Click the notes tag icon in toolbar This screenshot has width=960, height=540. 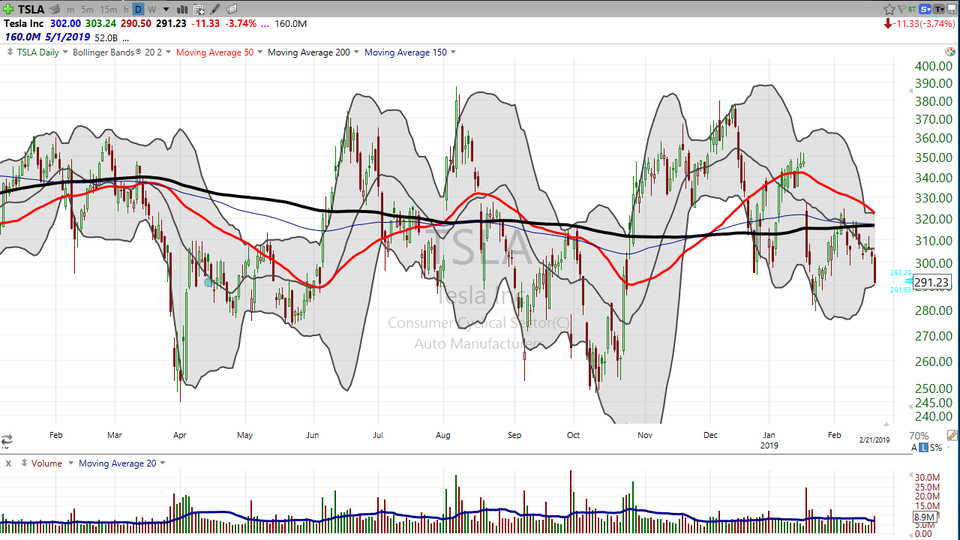pyautogui.click(x=232, y=9)
